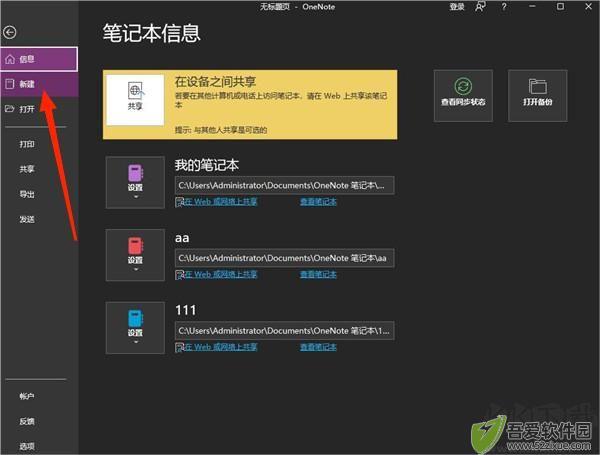Click the 共享 share button in yellow banner
The image size is (600, 455).
point(135,99)
